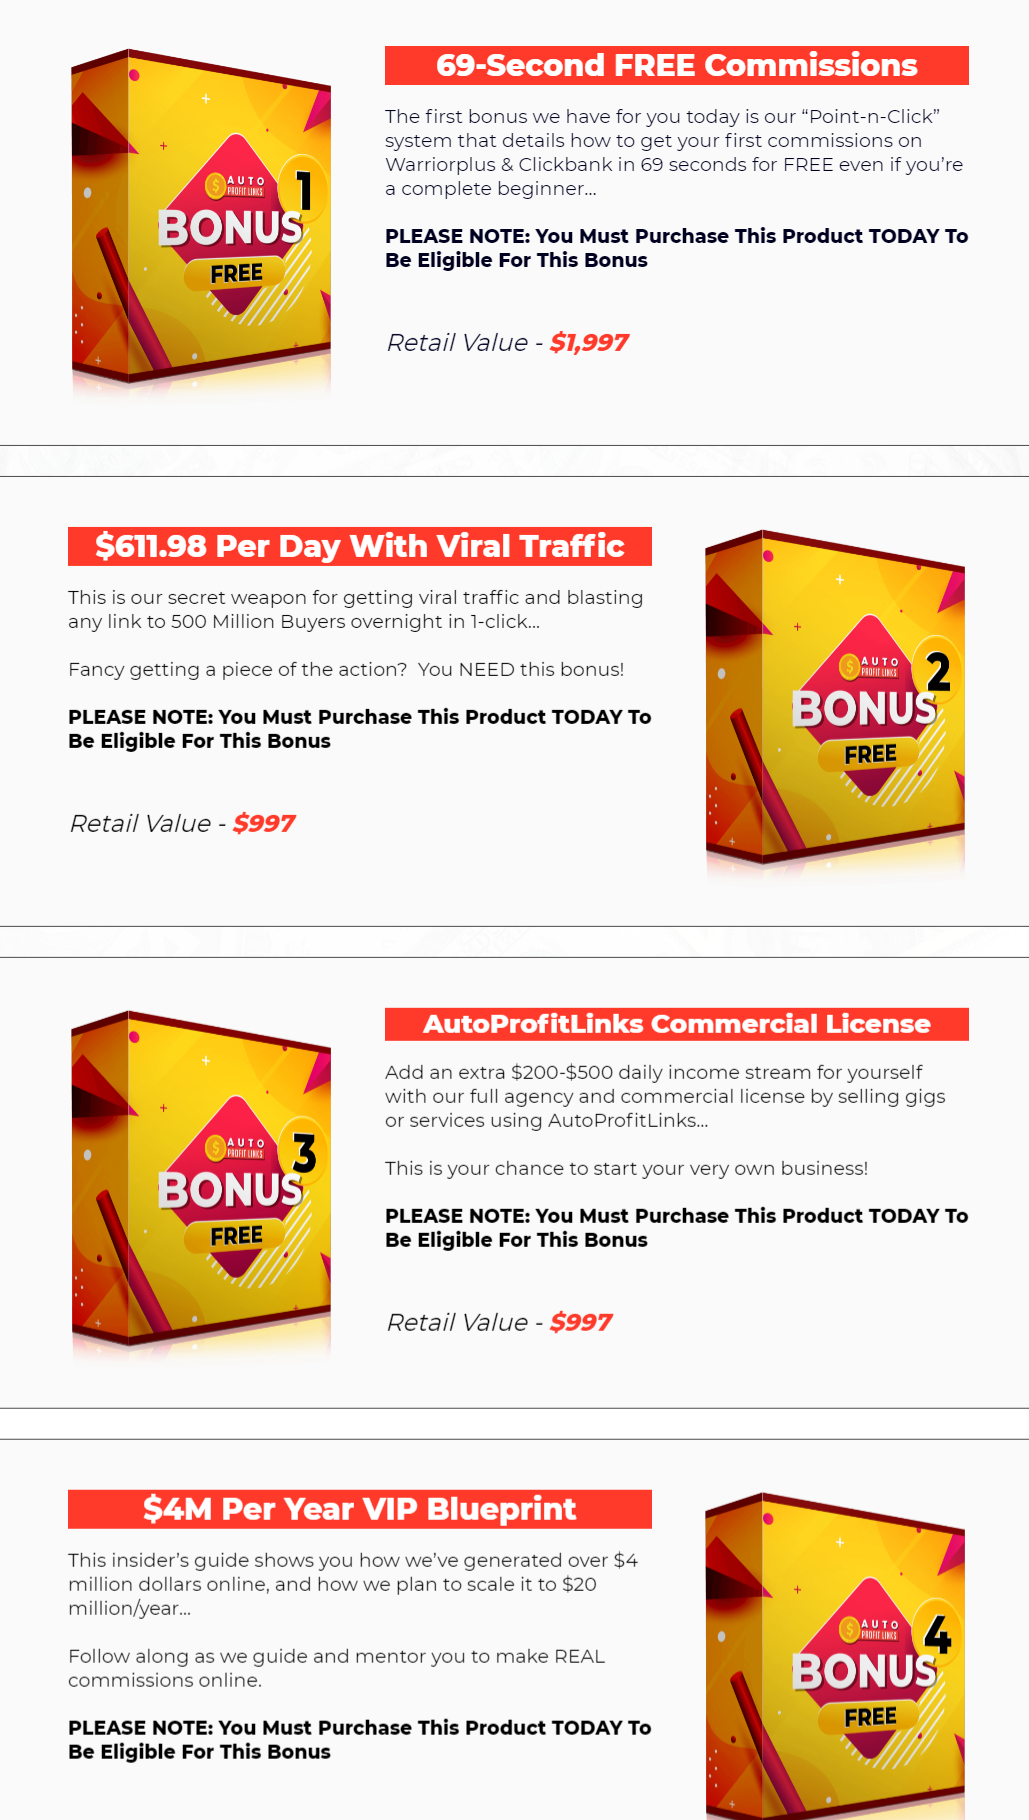Click the 'PLEASE NOTE' text under Bonus 1
The width and height of the screenshot is (1029, 1820).
pos(677,248)
